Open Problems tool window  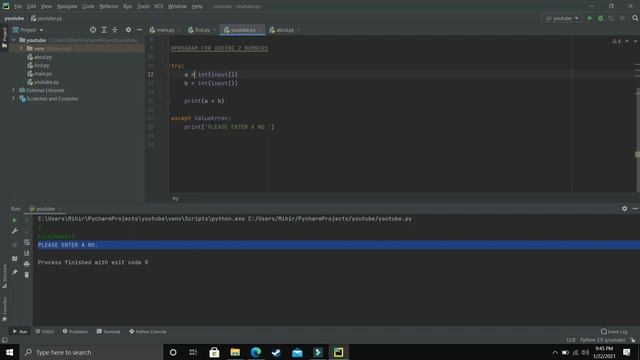point(75,332)
